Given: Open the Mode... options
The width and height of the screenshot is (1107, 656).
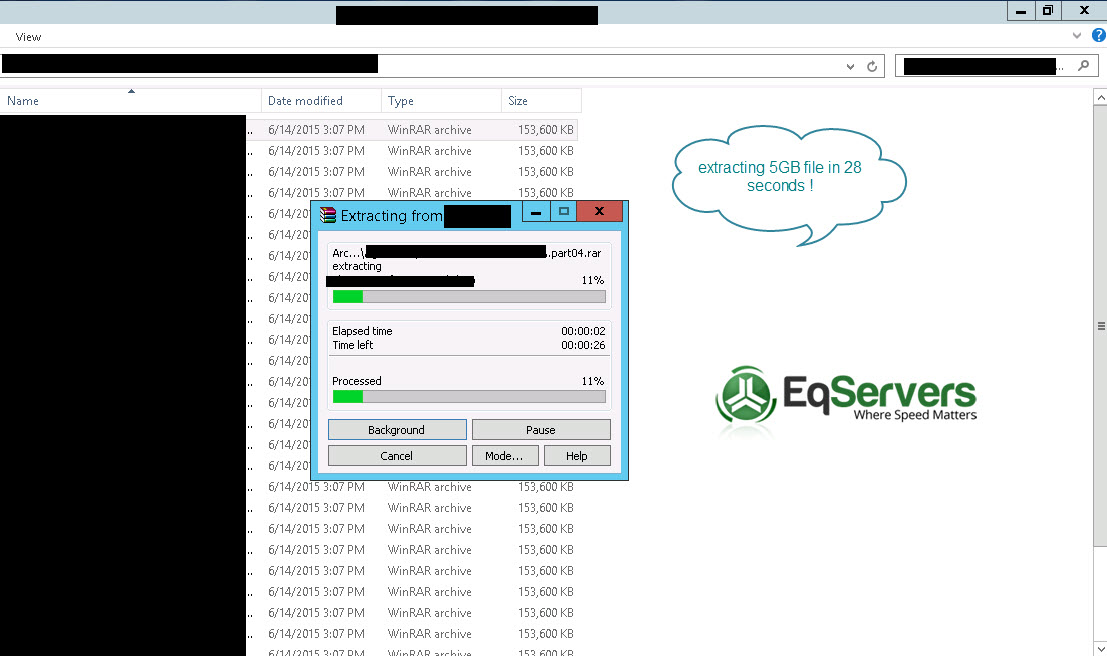Looking at the screenshot, I should click(x=505, y=455).
